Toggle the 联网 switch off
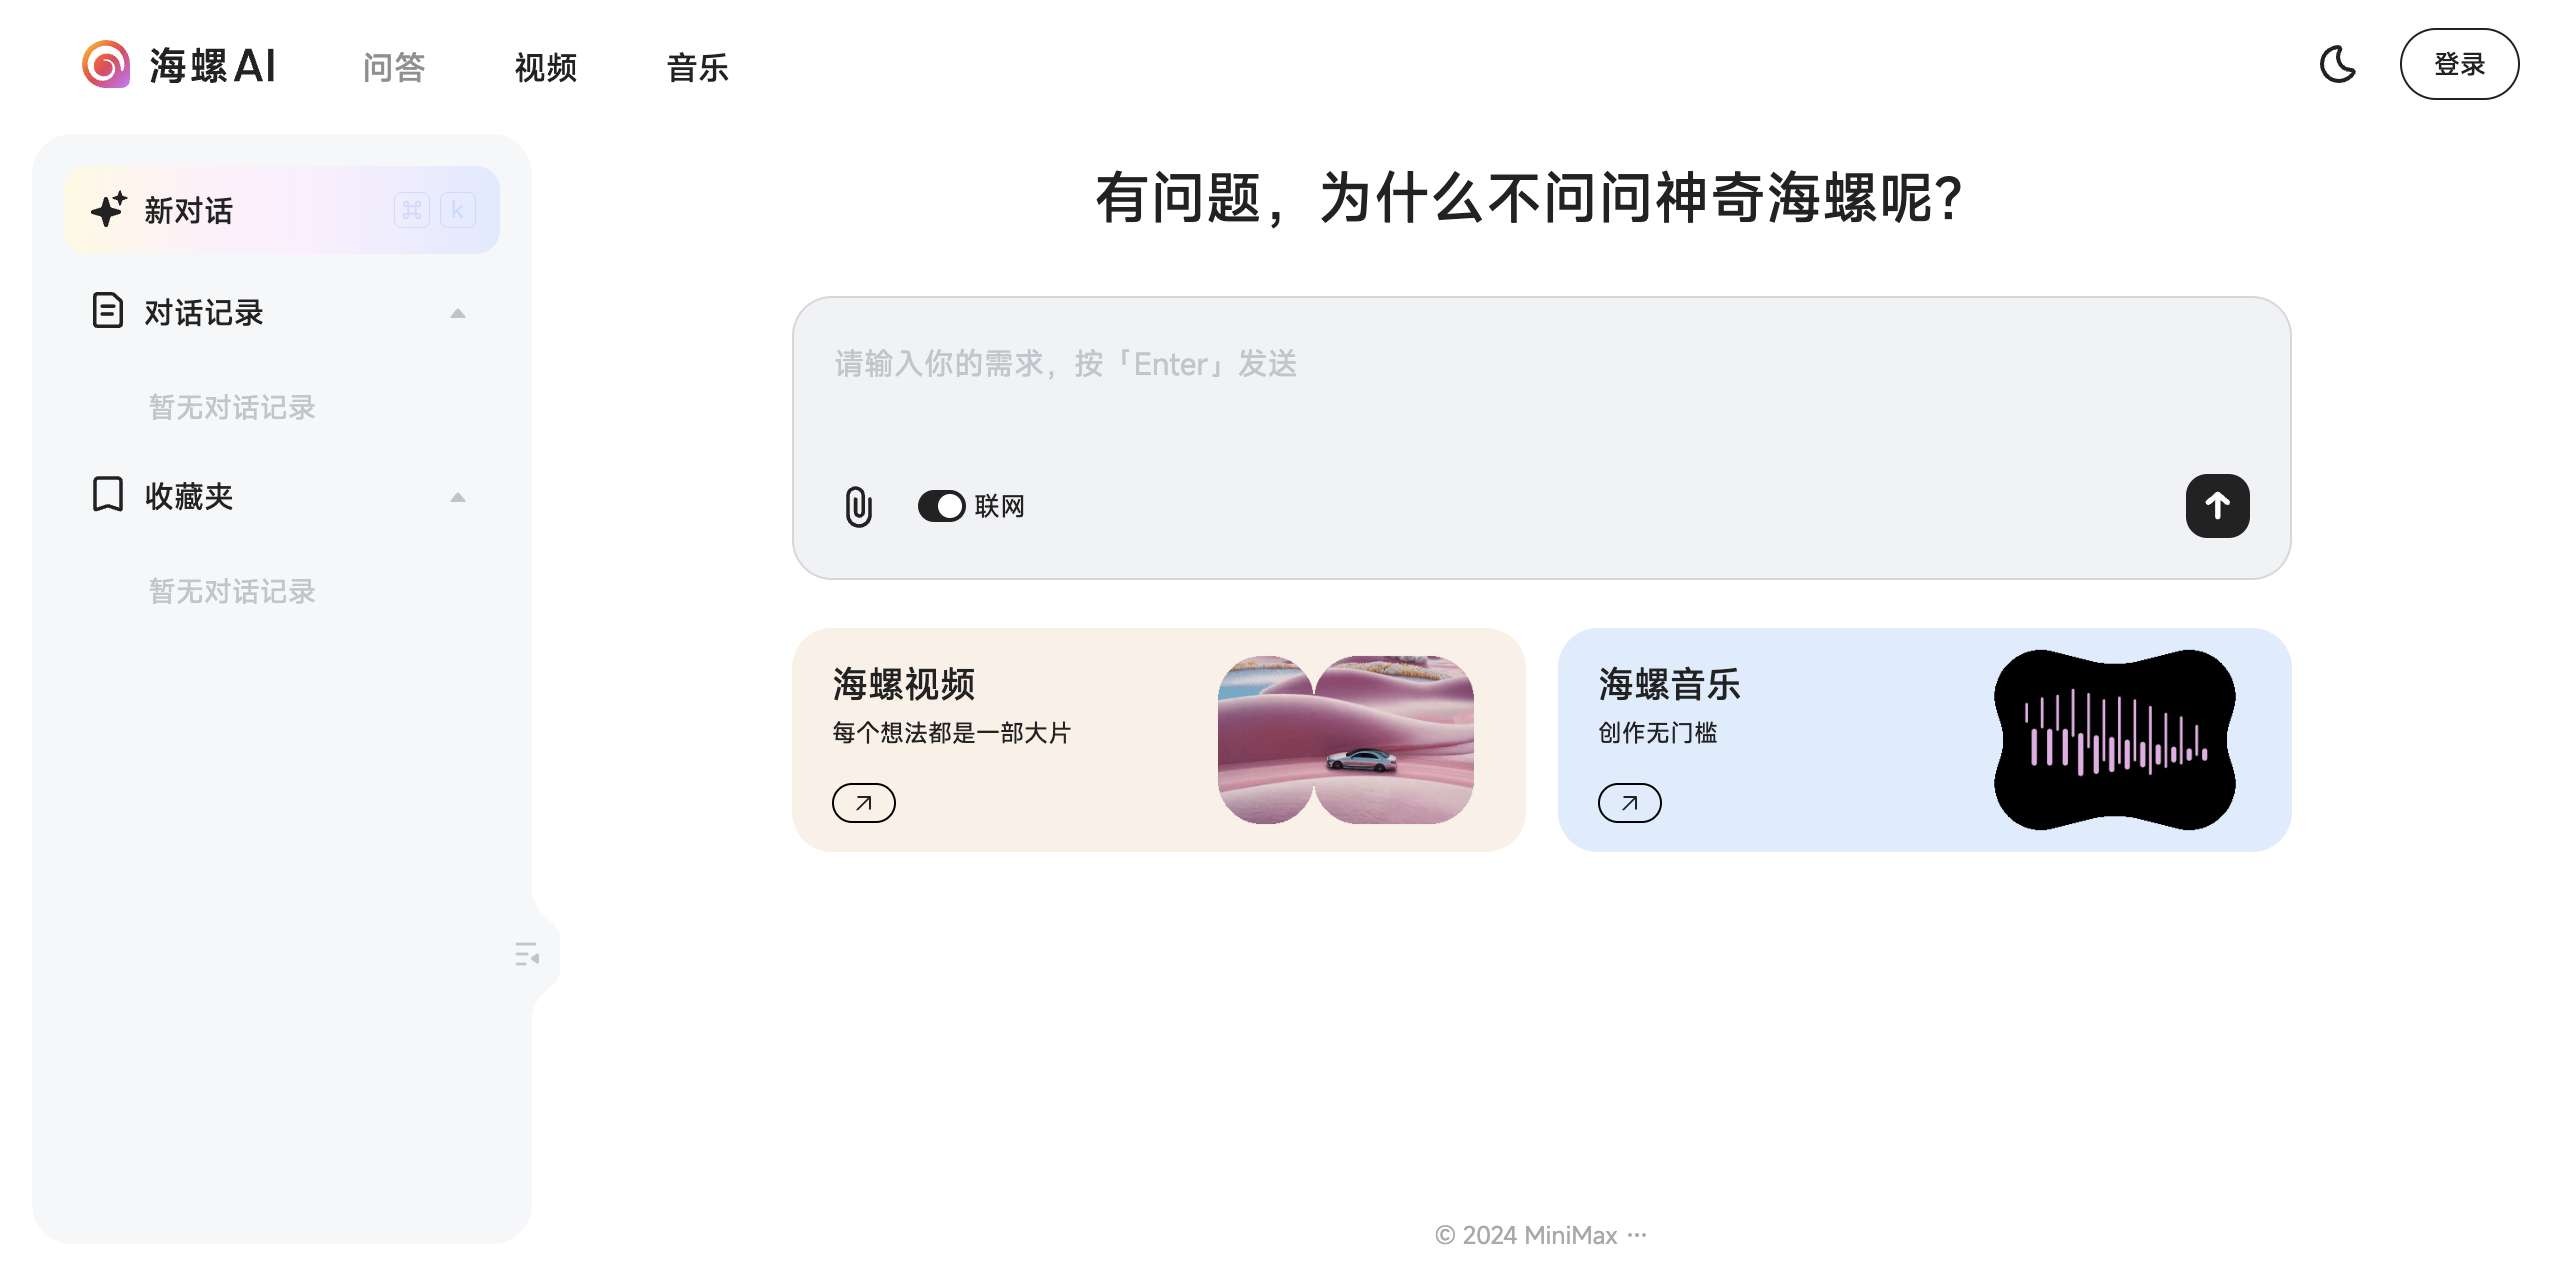This screenshot has height=1276, width=2560. click(x=941, y=506)
